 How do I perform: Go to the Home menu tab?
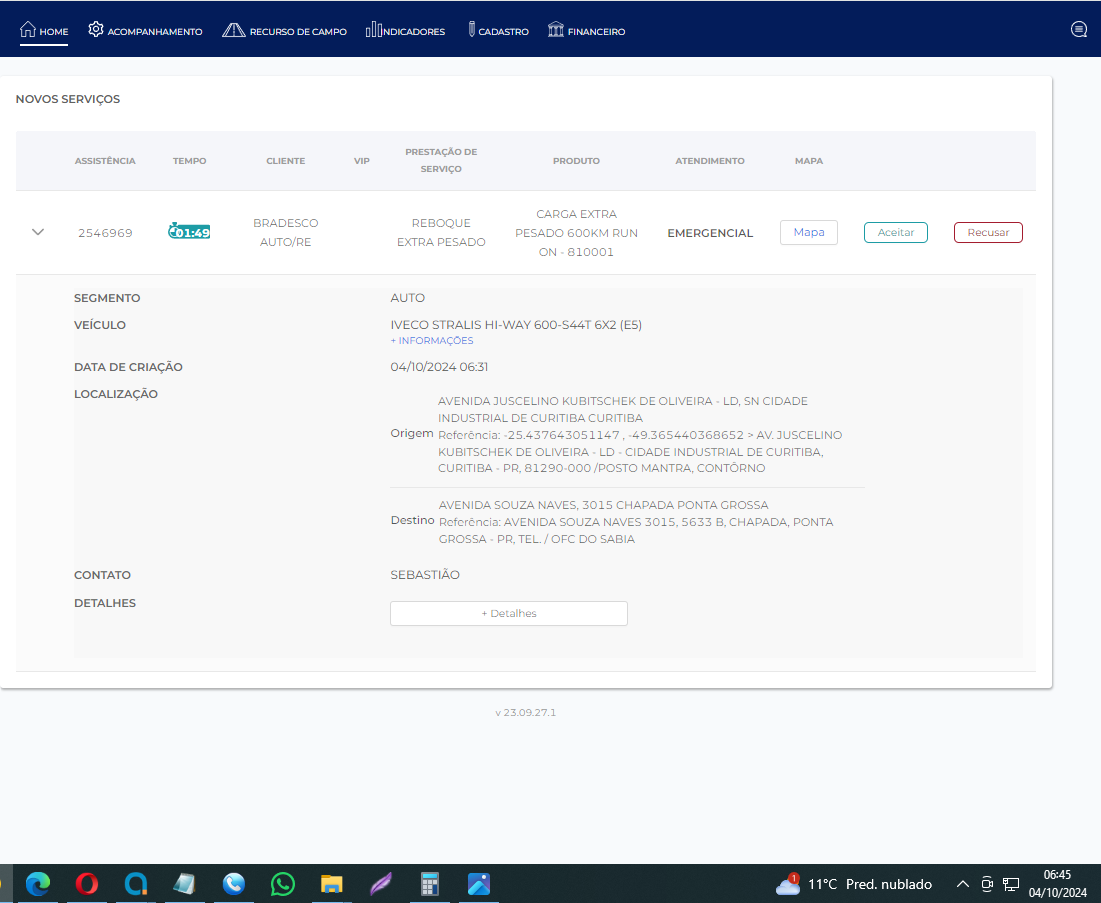click(x=44, y=31)
